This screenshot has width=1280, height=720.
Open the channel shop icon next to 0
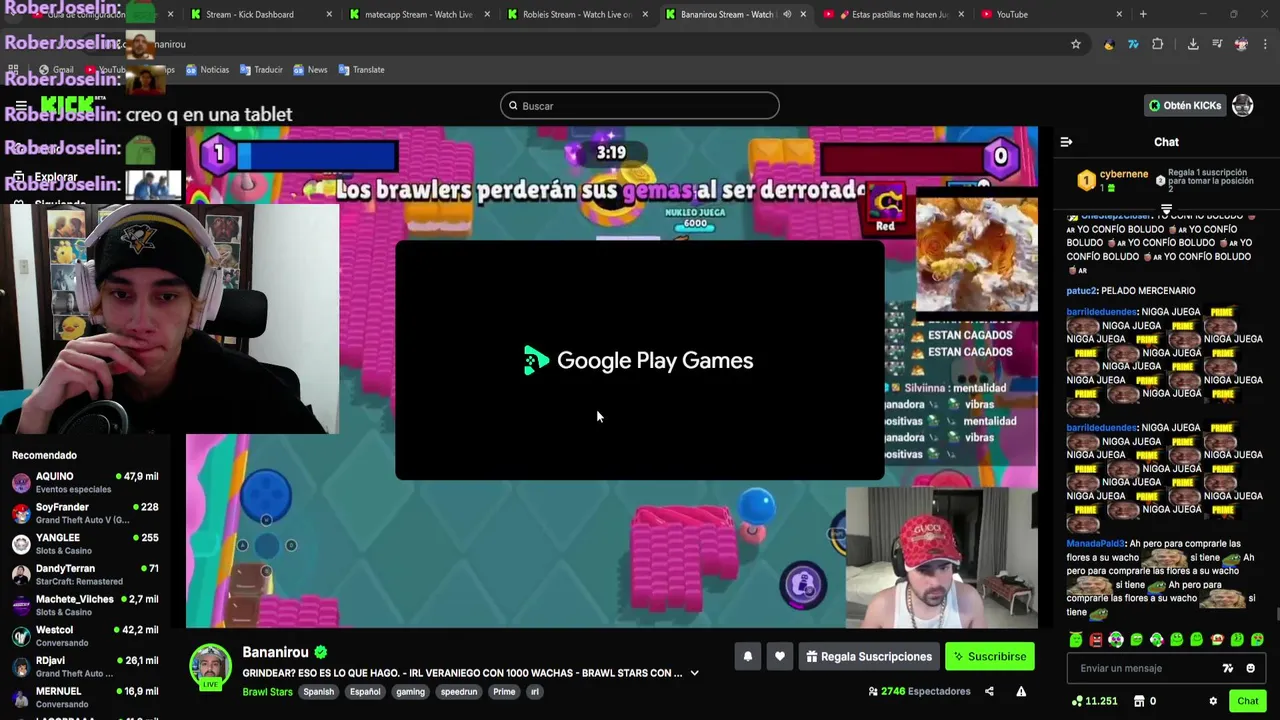[x=1139, y=701]
